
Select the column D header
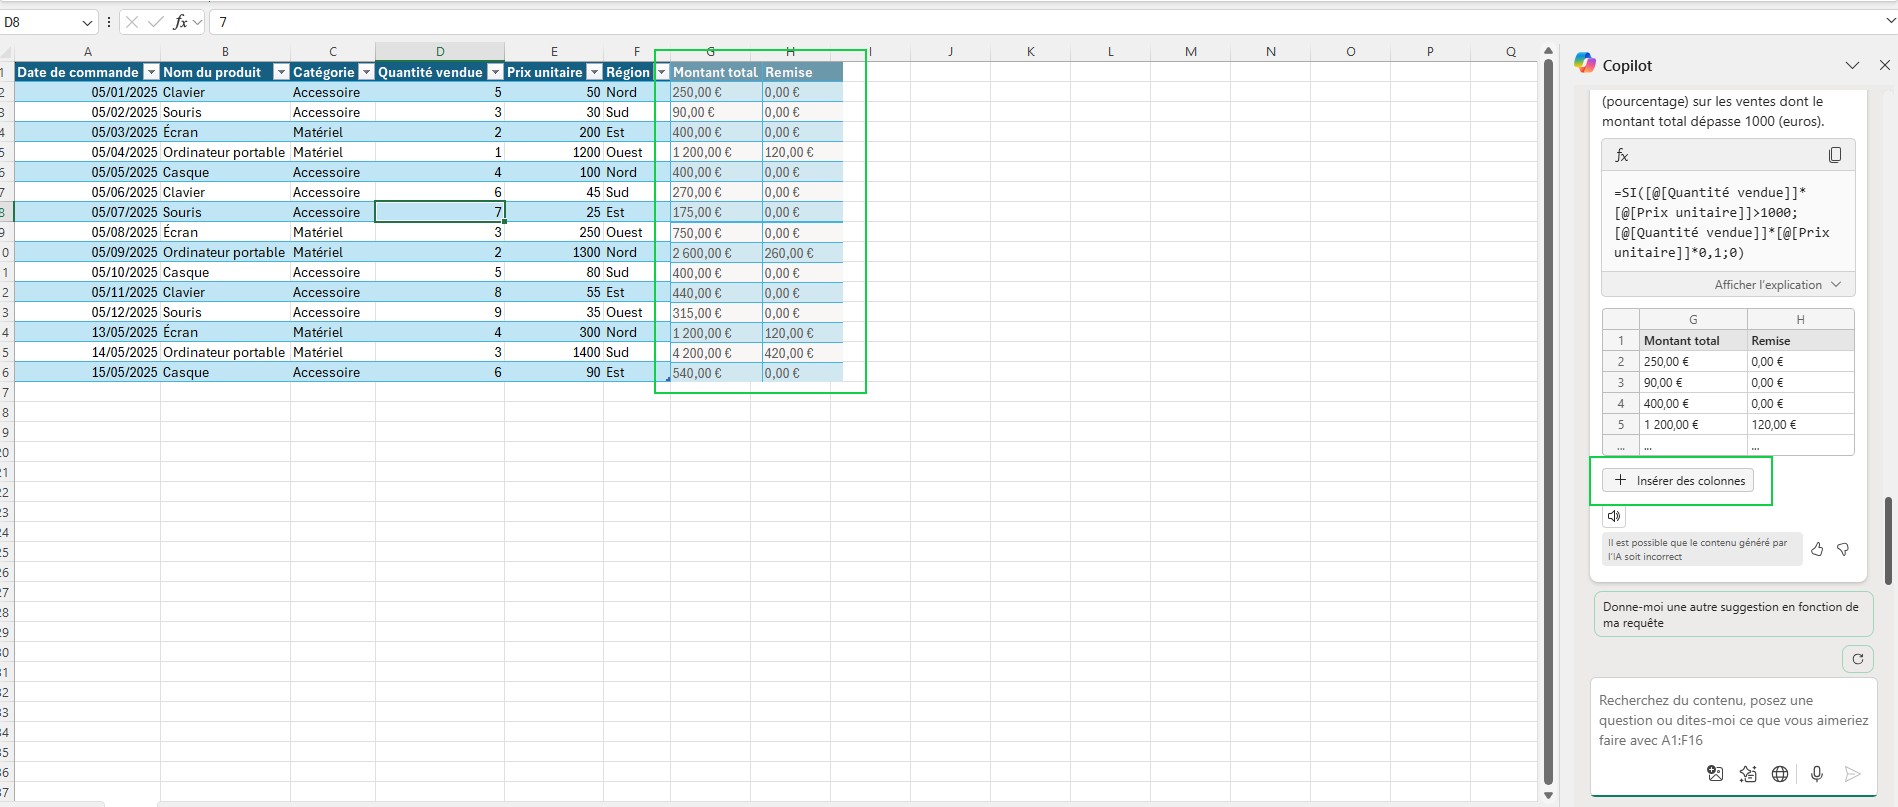[440, 51]
